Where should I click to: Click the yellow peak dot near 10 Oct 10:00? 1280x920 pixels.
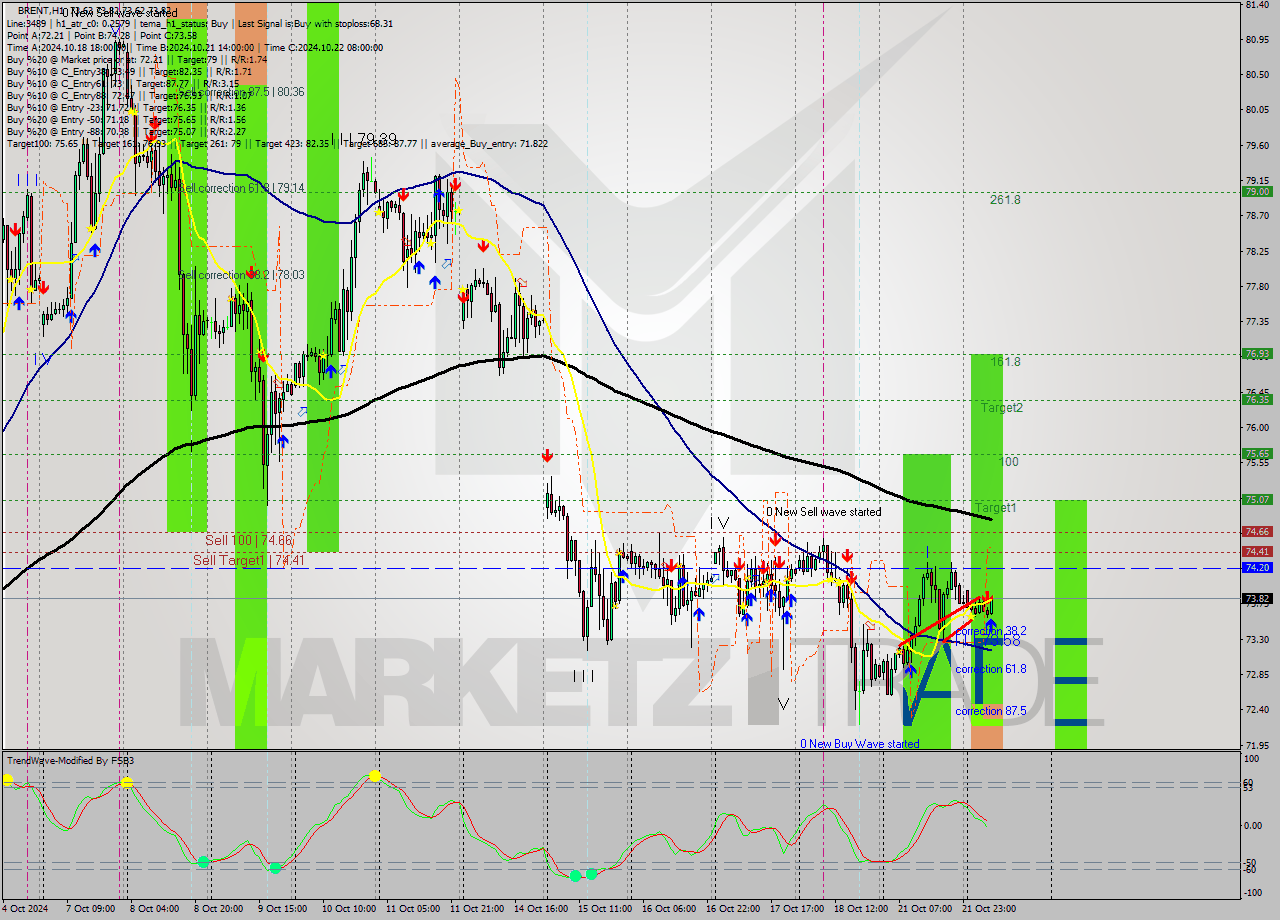click(x=374, y=776)
